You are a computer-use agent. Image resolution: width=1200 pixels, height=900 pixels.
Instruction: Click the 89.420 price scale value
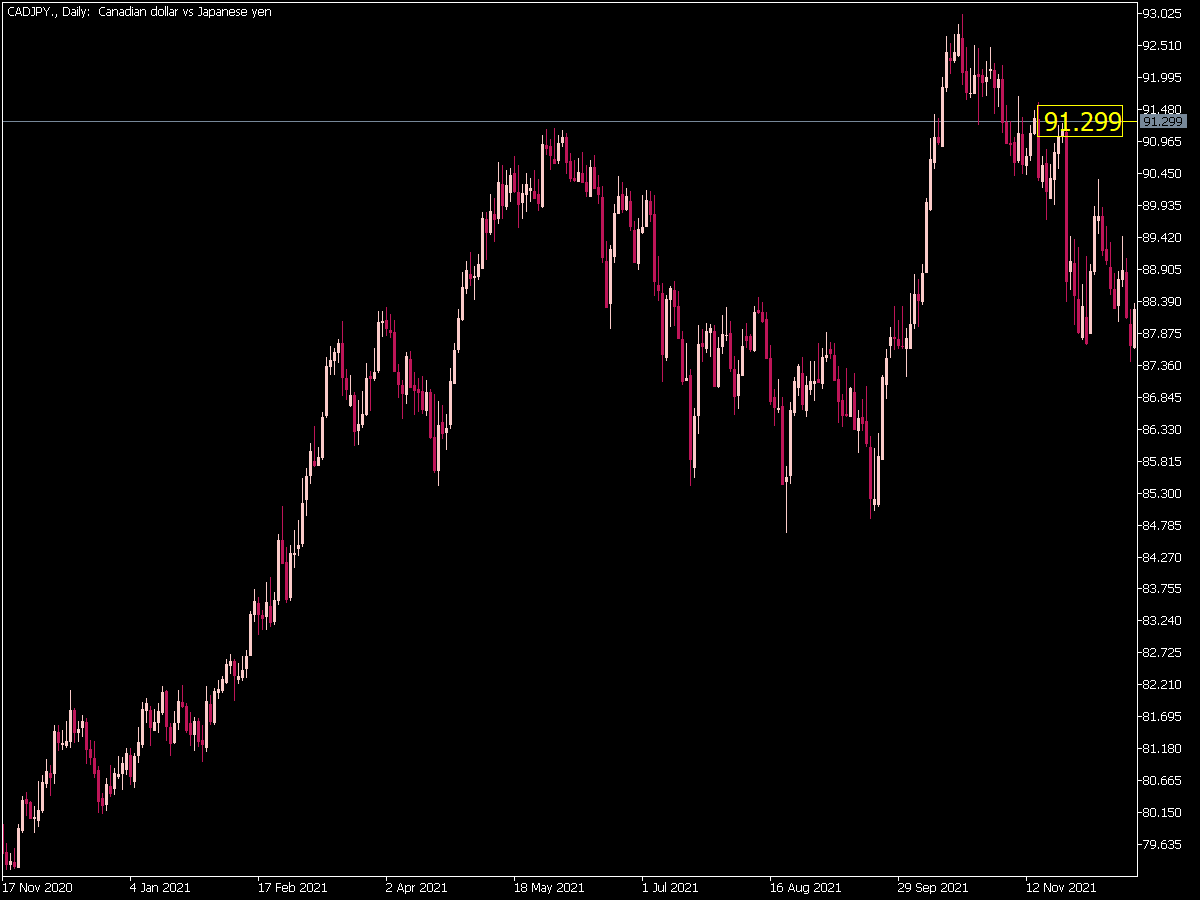1163,238
